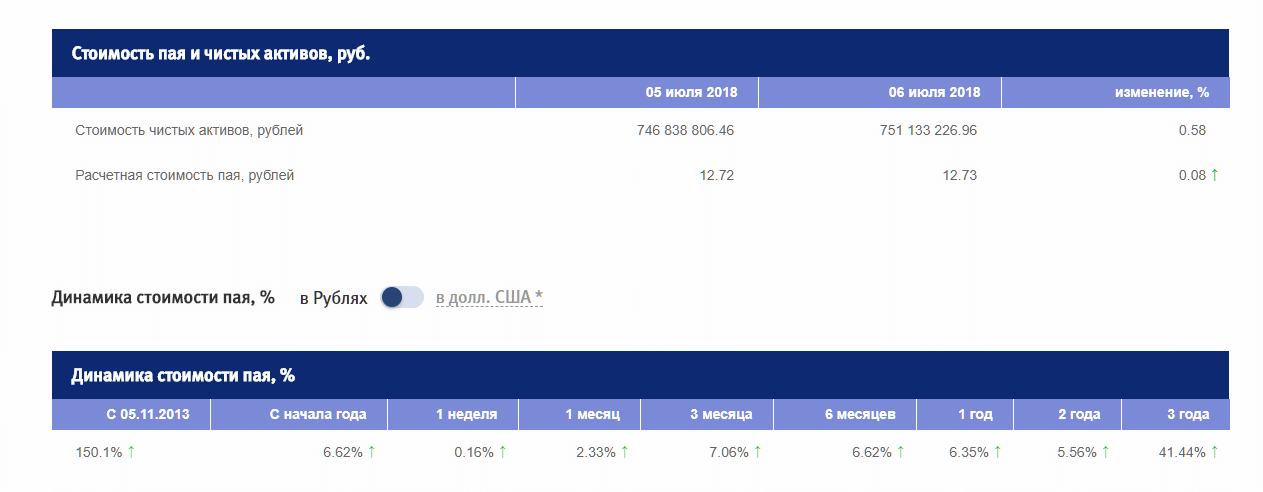Click the net asset value 751 133 226.96

click(x=927, y=130)
